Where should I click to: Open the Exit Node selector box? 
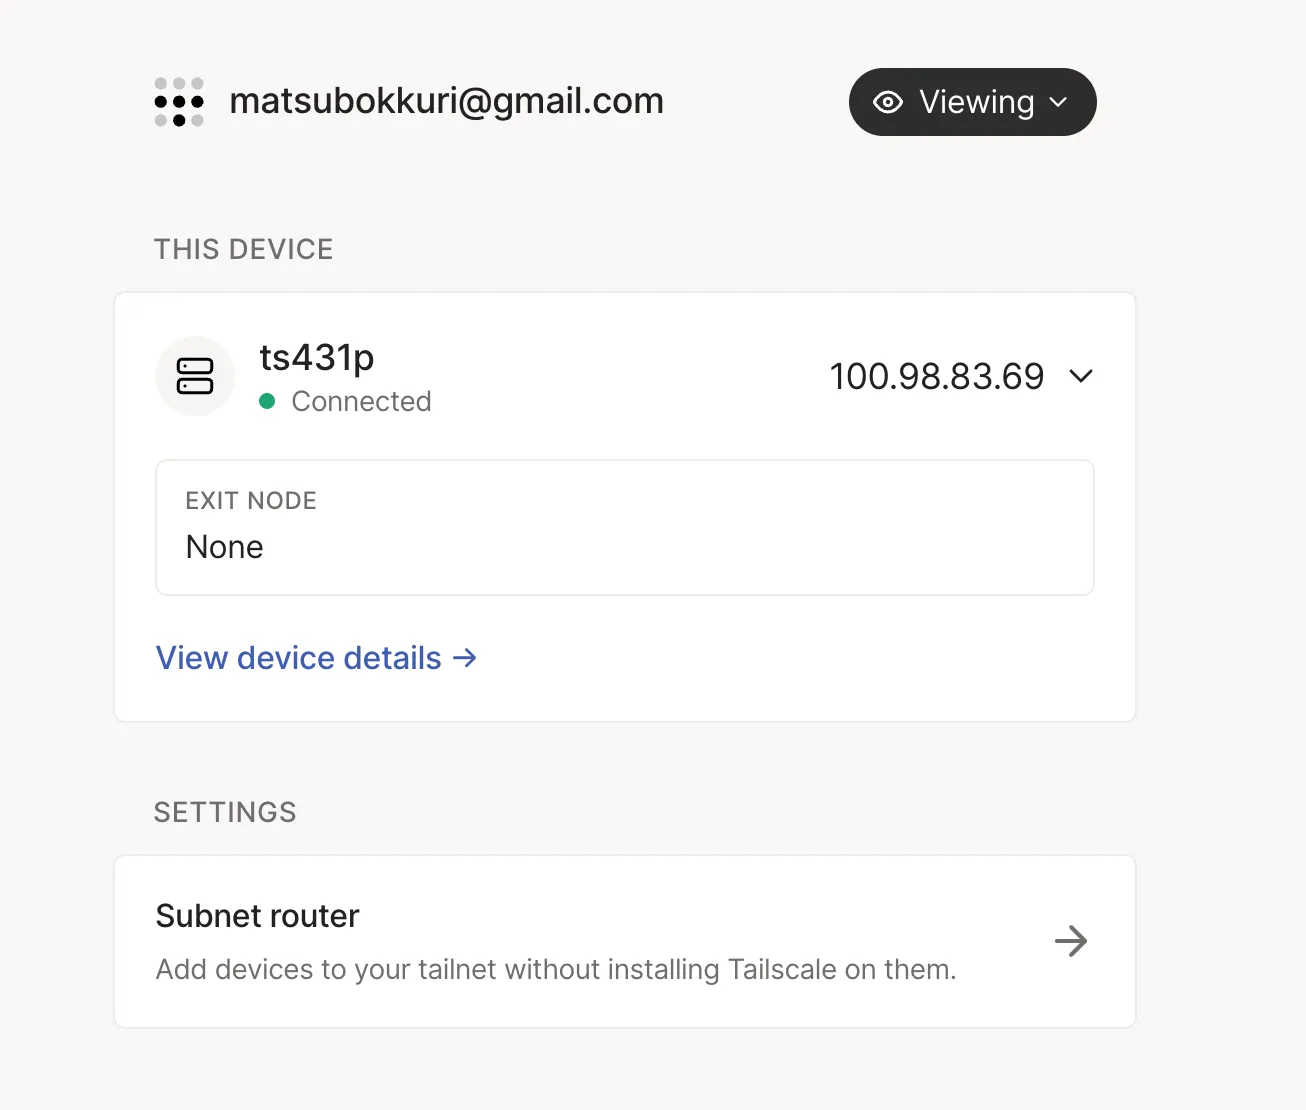point(624,527)
